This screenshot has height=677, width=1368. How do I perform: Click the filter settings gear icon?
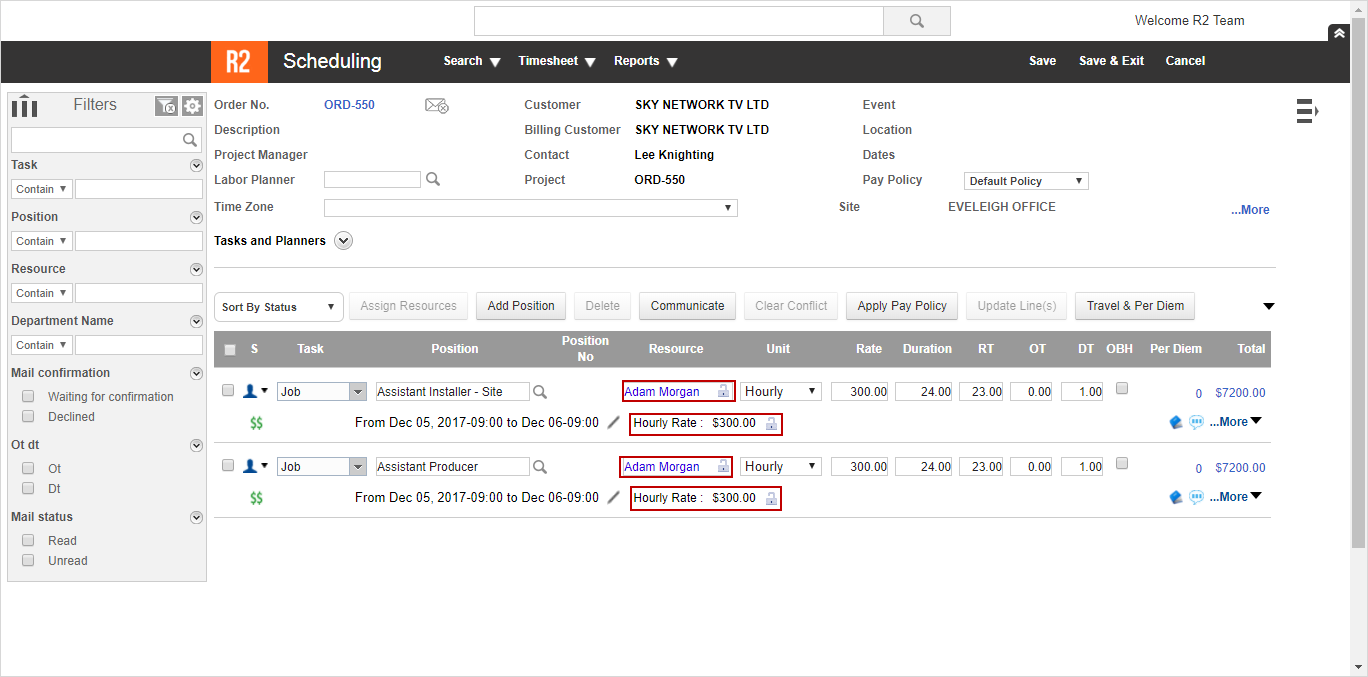click(x=192, y=106)
